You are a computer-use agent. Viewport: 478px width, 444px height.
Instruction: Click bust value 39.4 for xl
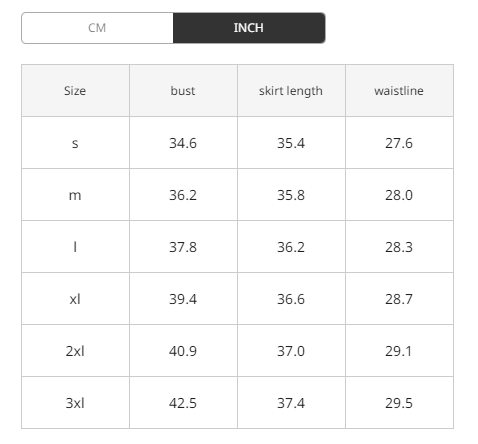[x=183, y=299]
